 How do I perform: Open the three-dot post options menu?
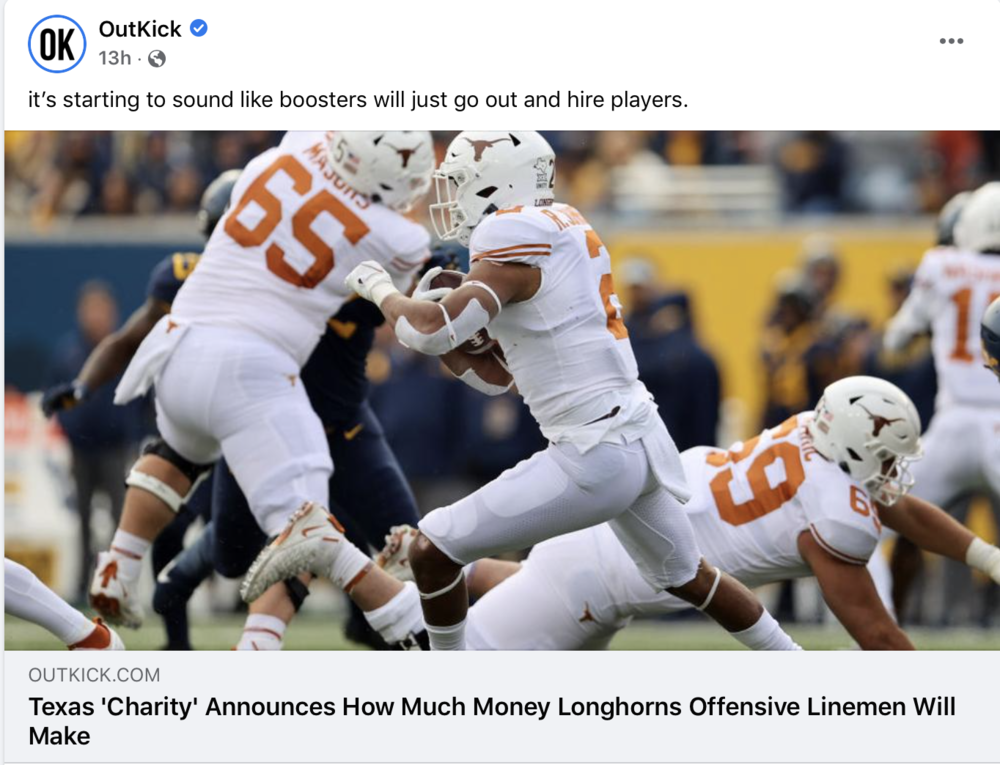point(951,41)
